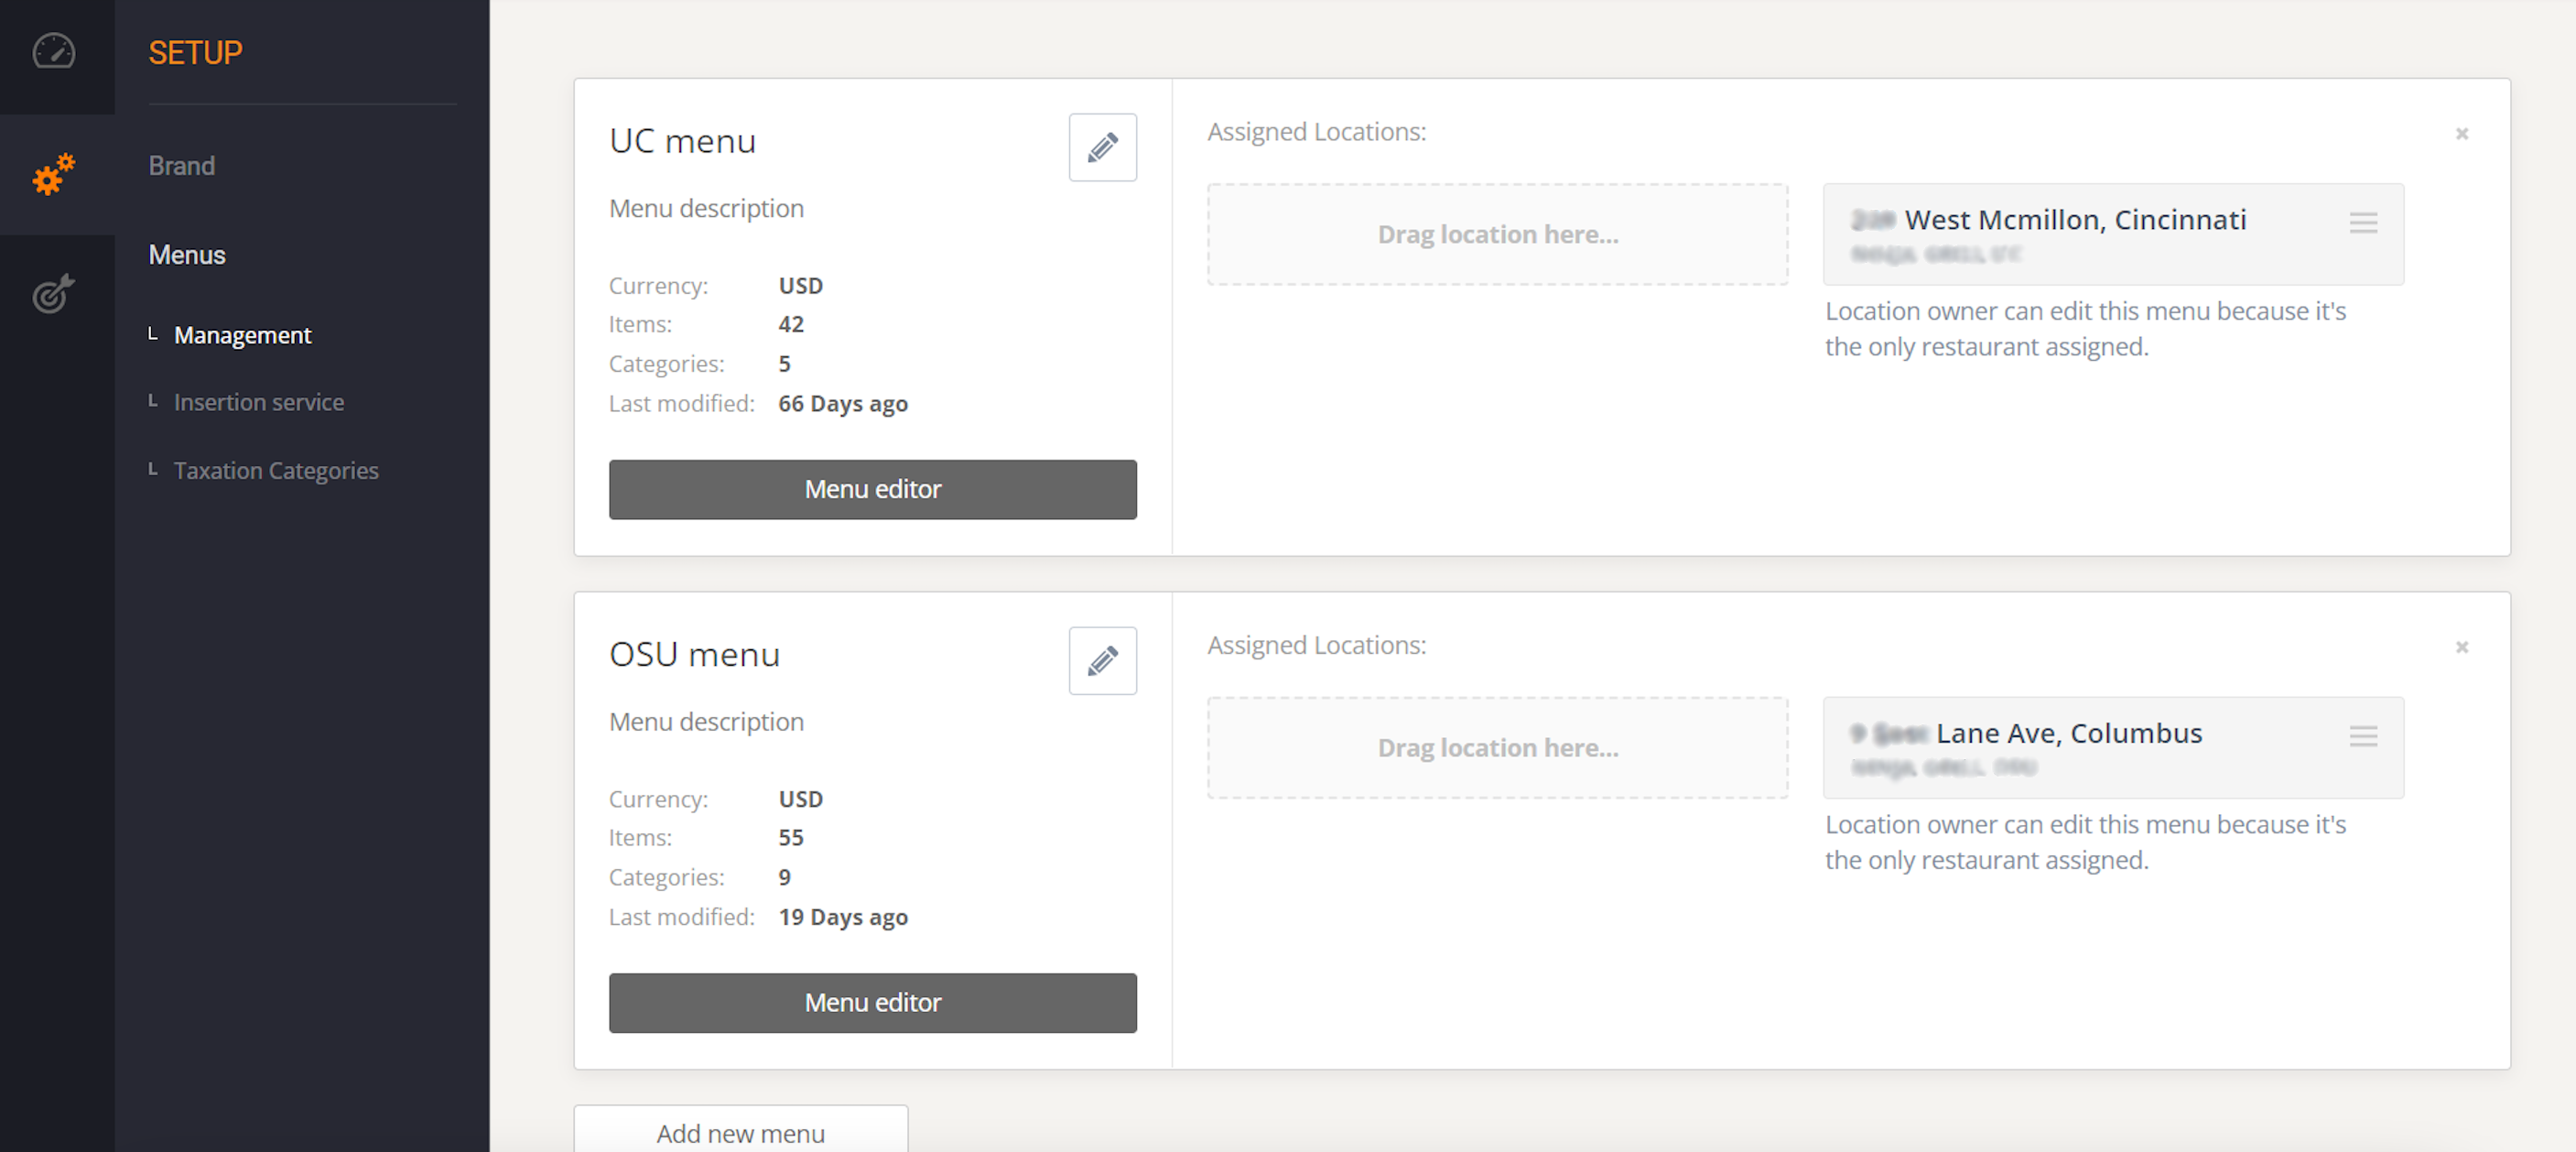Open the dashboard gauge icon in sidebar
Screen dimensions: 2576x1152
(x=54, y=51)
